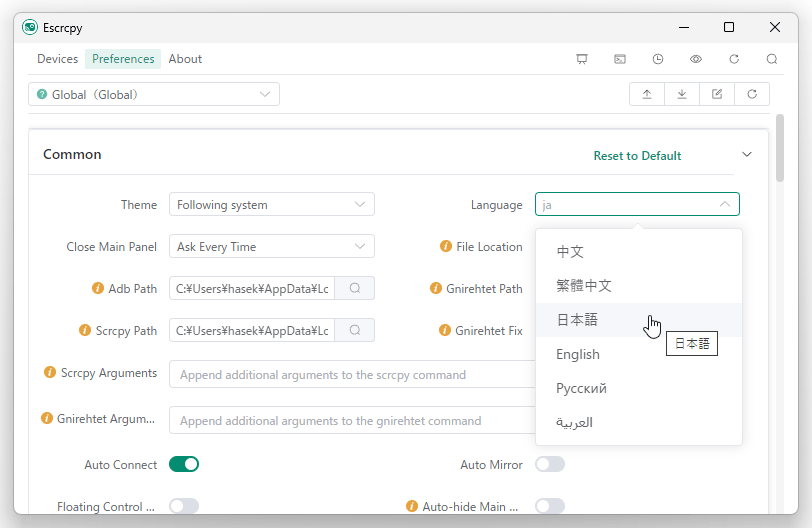Click the import upload arrow button
812x528 pixels.
647,94
